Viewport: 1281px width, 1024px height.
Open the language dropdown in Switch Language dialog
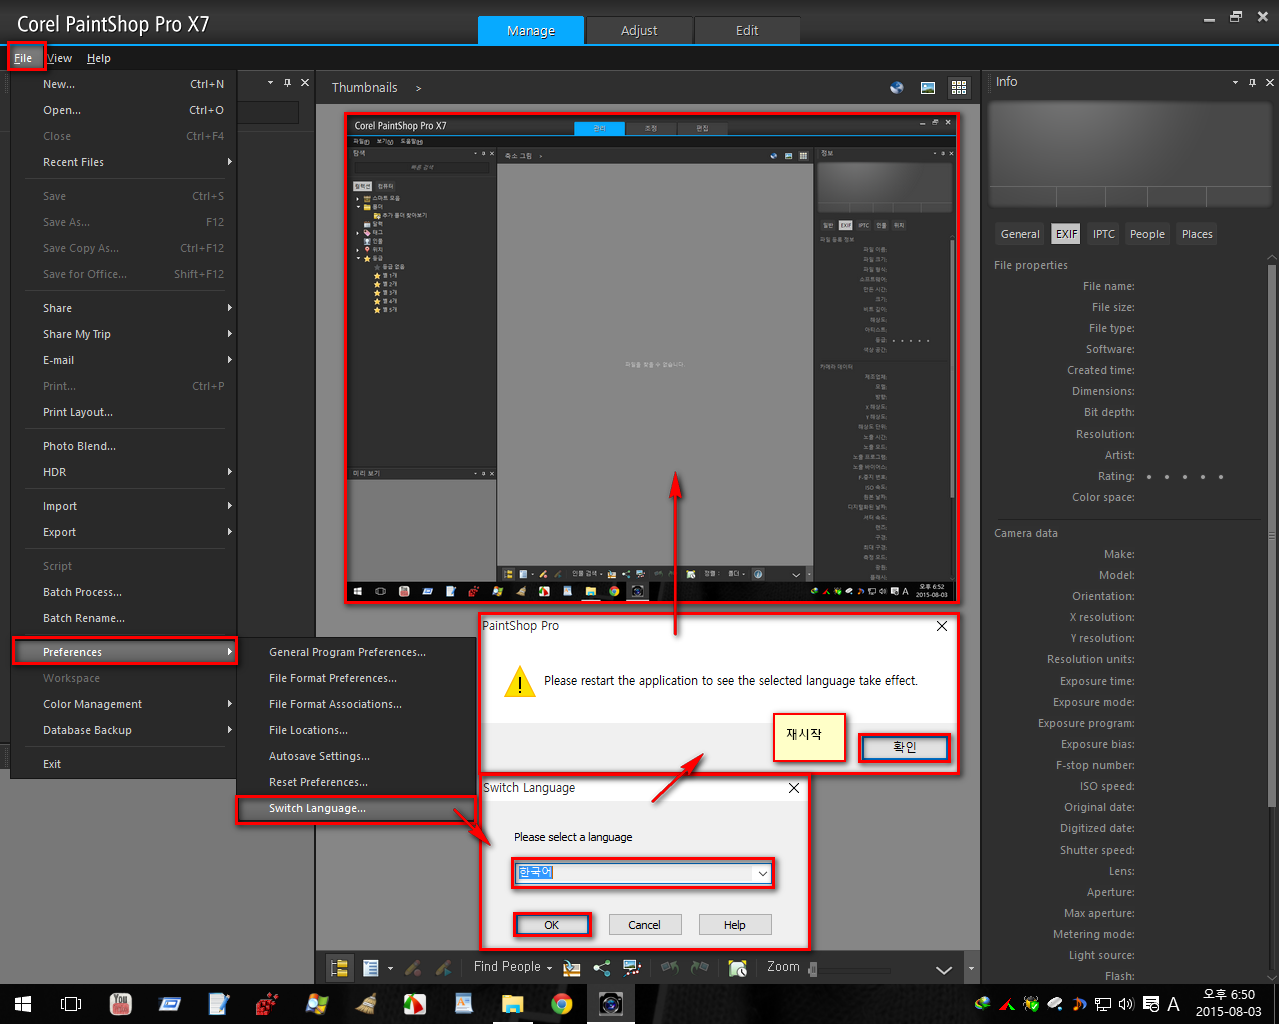pyautogui.click(x=762, y=873)
